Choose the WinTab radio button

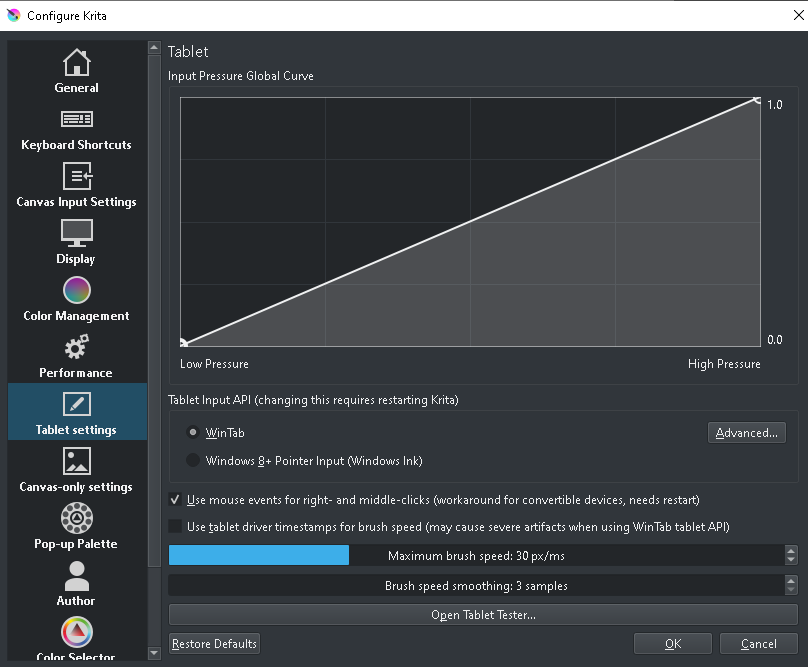pos(193,432)
